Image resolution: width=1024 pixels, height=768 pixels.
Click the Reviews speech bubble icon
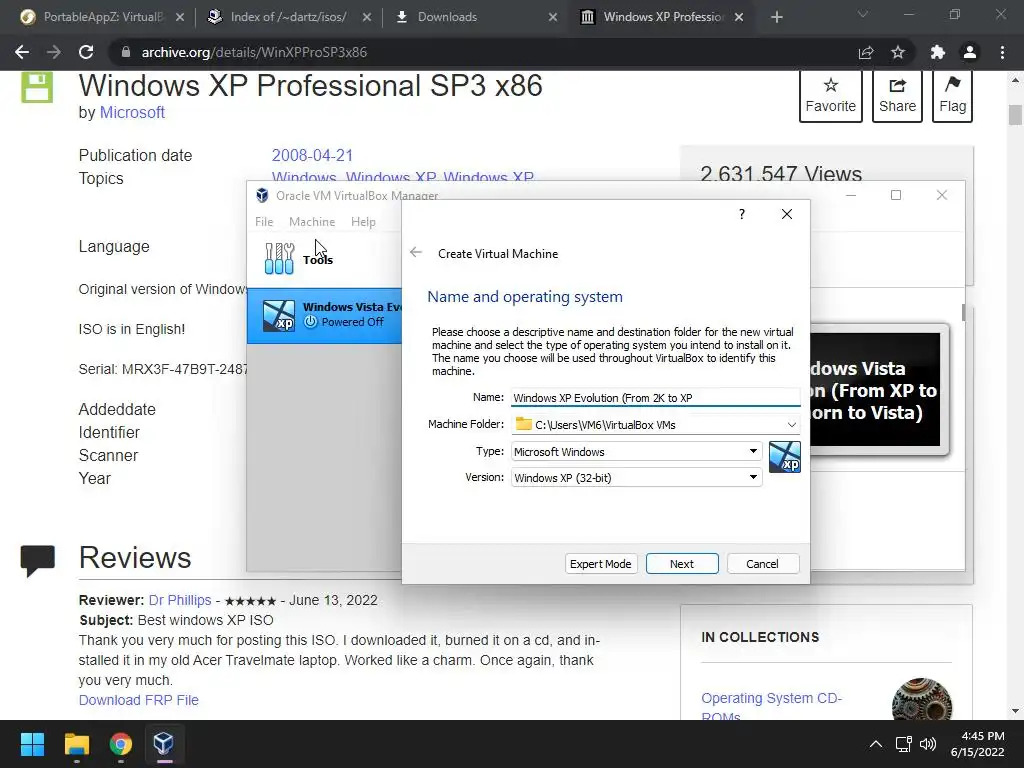[37, 560]
